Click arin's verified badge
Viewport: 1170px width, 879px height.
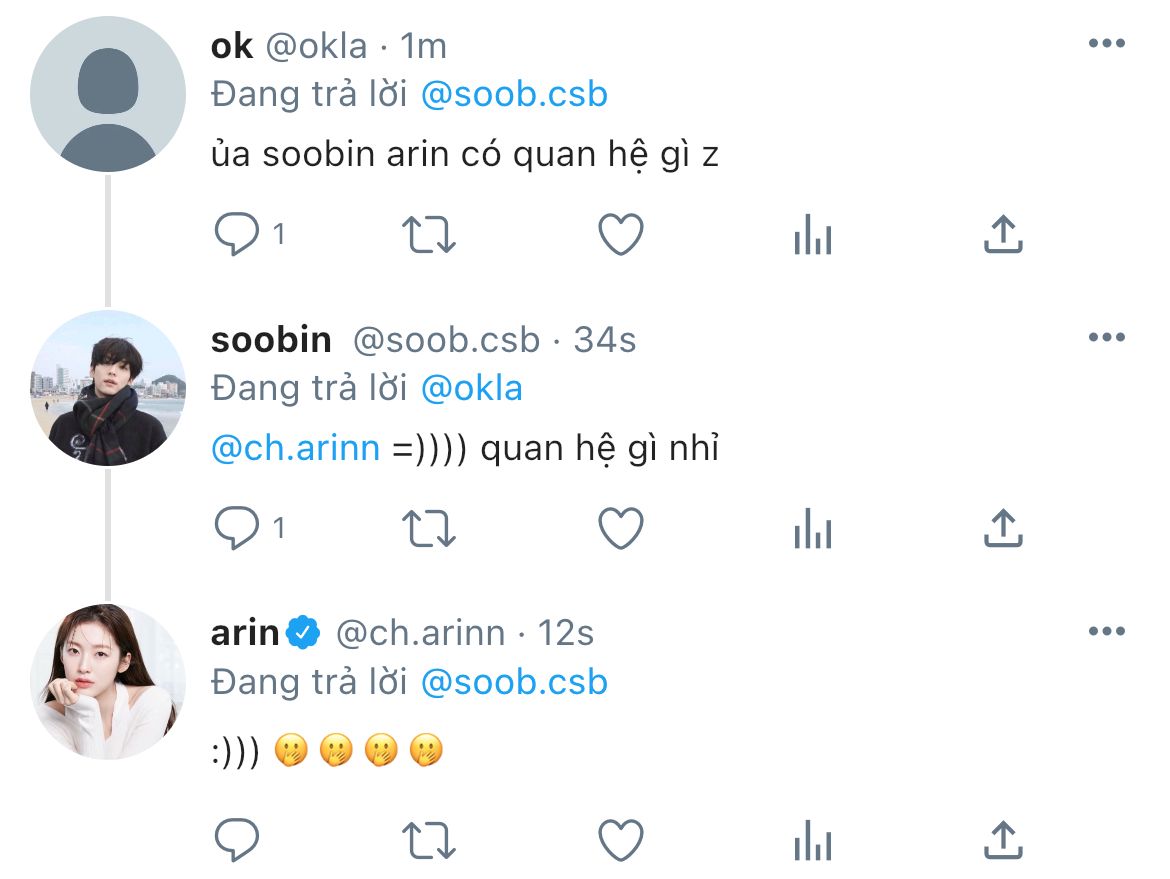tap(303, 632)
